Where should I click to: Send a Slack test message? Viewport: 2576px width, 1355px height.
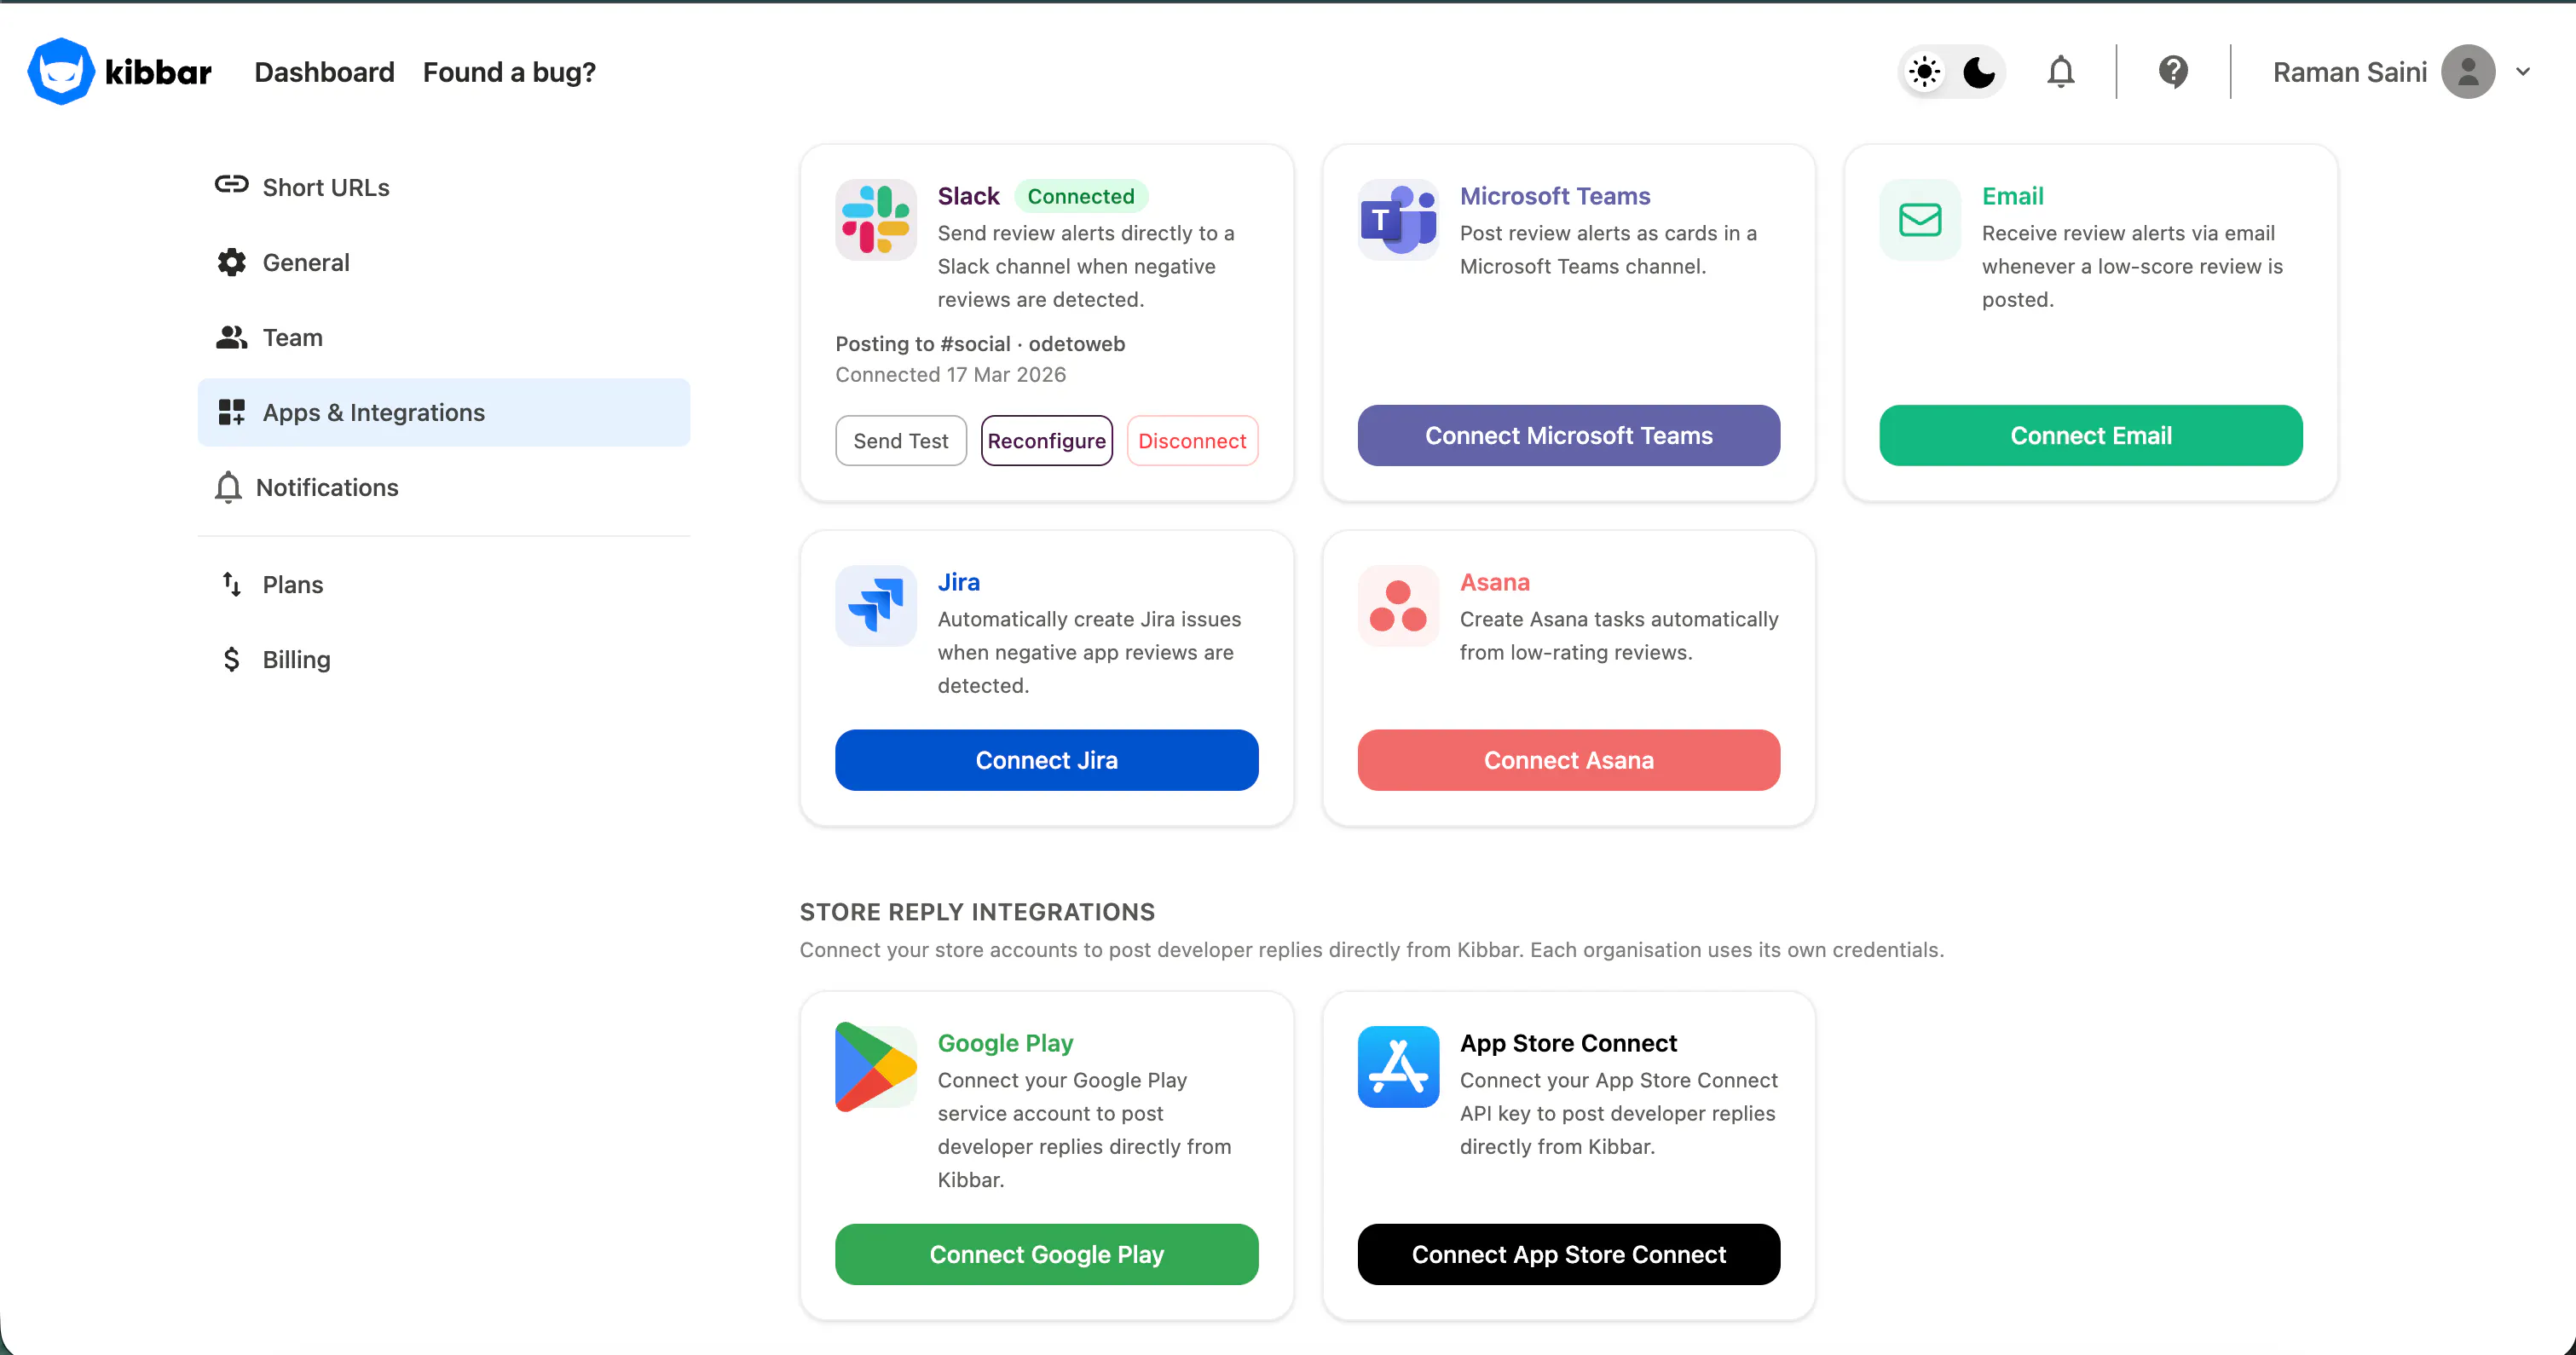pos(901,440)
